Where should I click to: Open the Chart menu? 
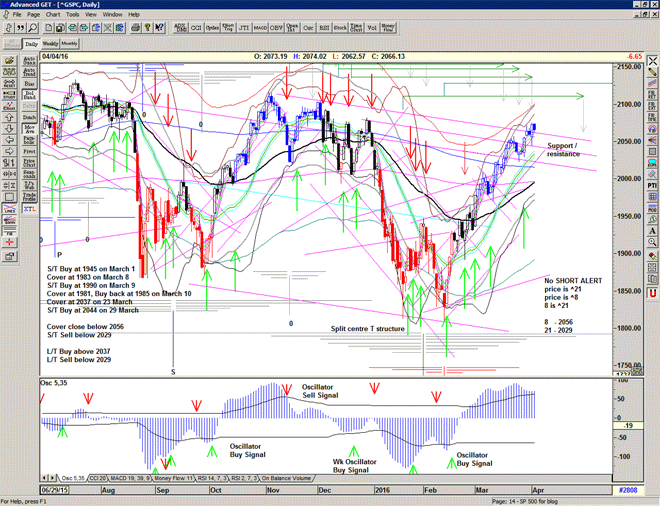[x=53, y=15]
